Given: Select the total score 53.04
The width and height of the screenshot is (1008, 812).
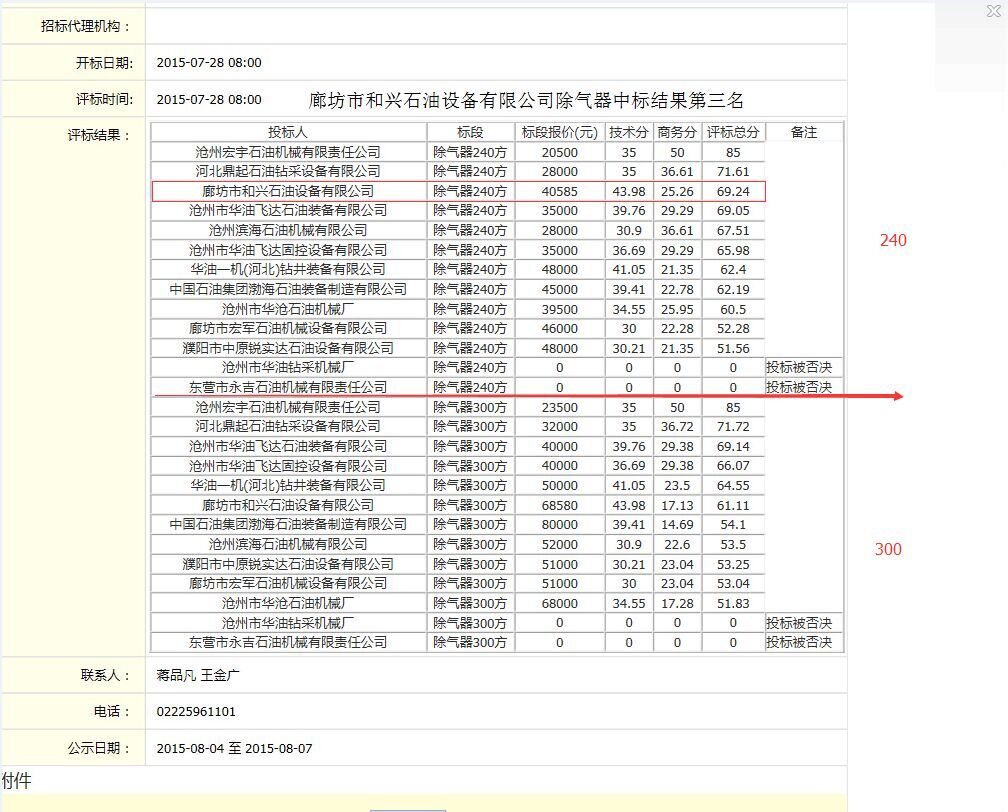Looking at the screenshot, I should point(733,584).
